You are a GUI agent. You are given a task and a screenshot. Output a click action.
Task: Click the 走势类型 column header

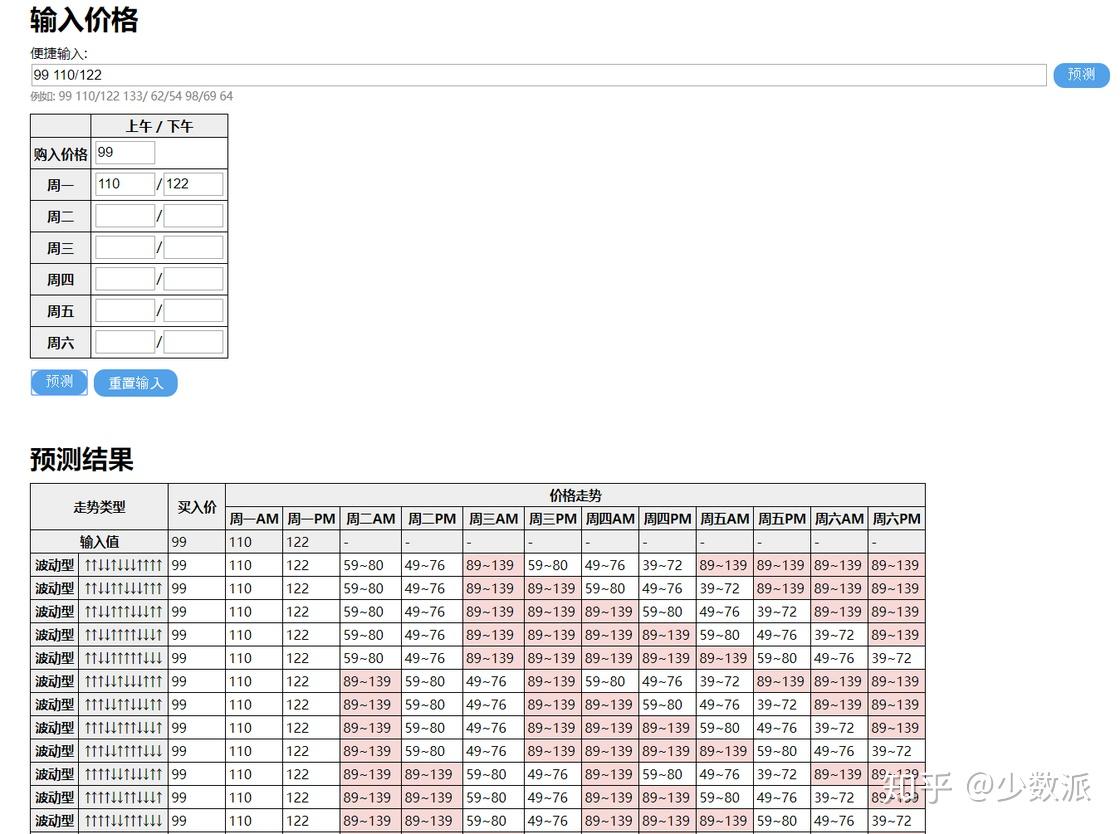(x=99, y=507)
